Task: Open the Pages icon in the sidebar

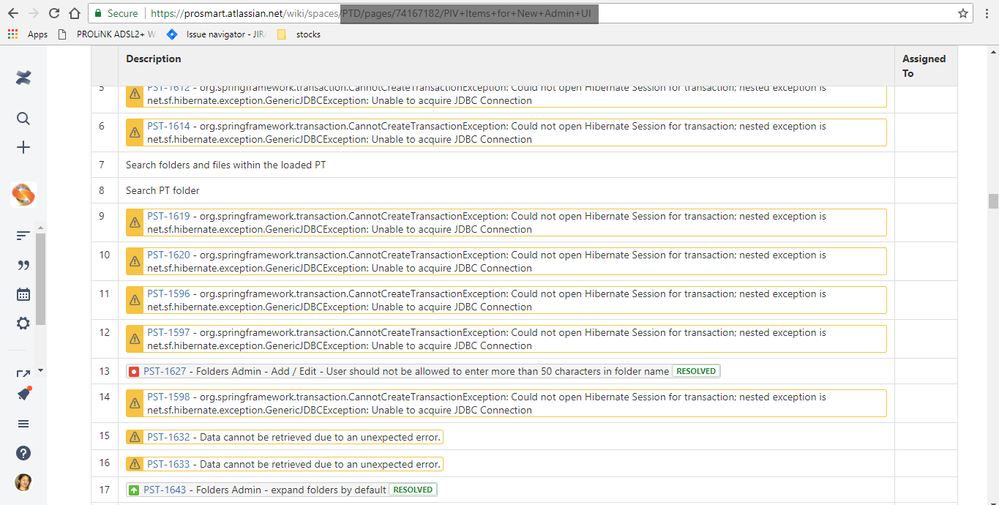Action: 24,236
